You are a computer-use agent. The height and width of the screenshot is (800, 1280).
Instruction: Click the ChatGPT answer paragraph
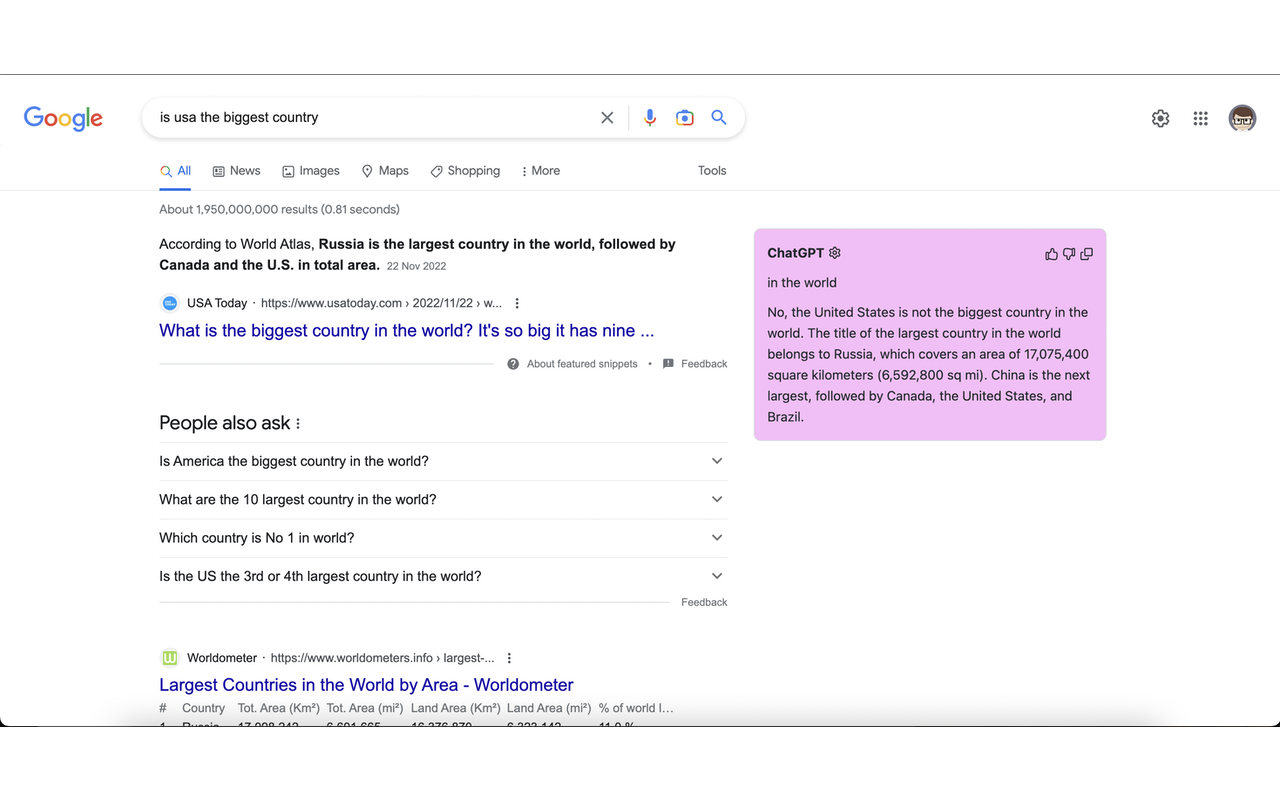tap(929, 365)
